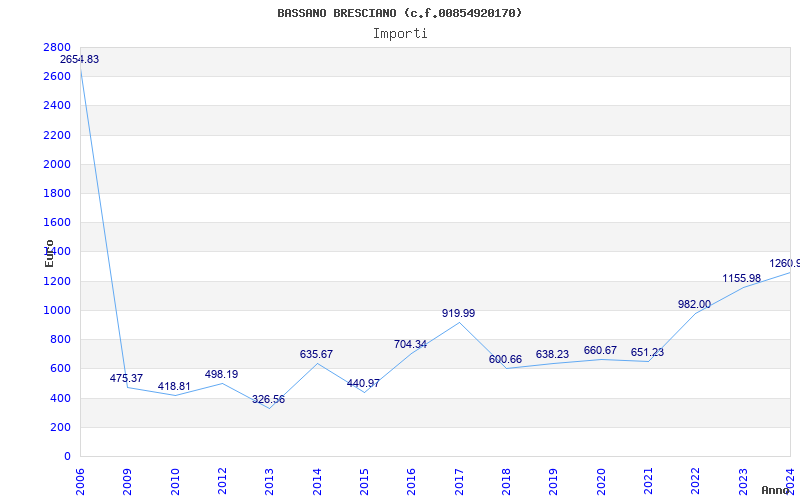Screen dimensions: 800x500
Task: Click the 2009 year axis label
Action: (127, 482)
